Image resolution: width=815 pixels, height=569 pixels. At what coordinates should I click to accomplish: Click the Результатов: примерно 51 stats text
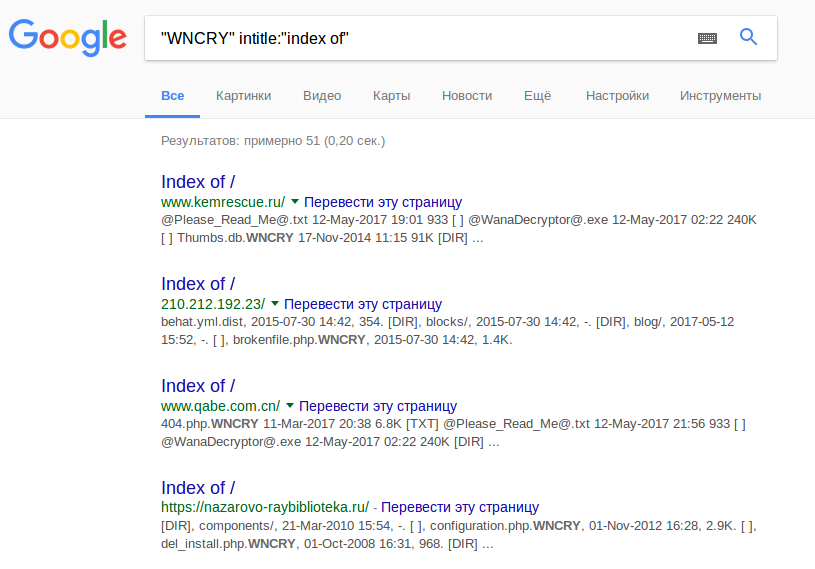click(273, 141)
